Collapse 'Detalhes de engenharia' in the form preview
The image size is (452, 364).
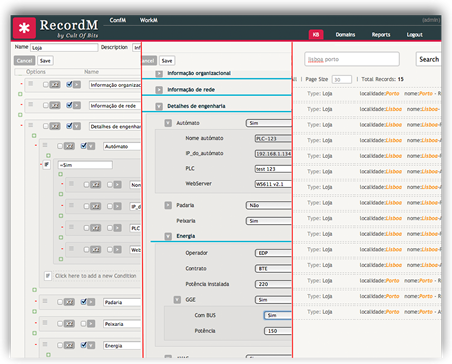159,106
